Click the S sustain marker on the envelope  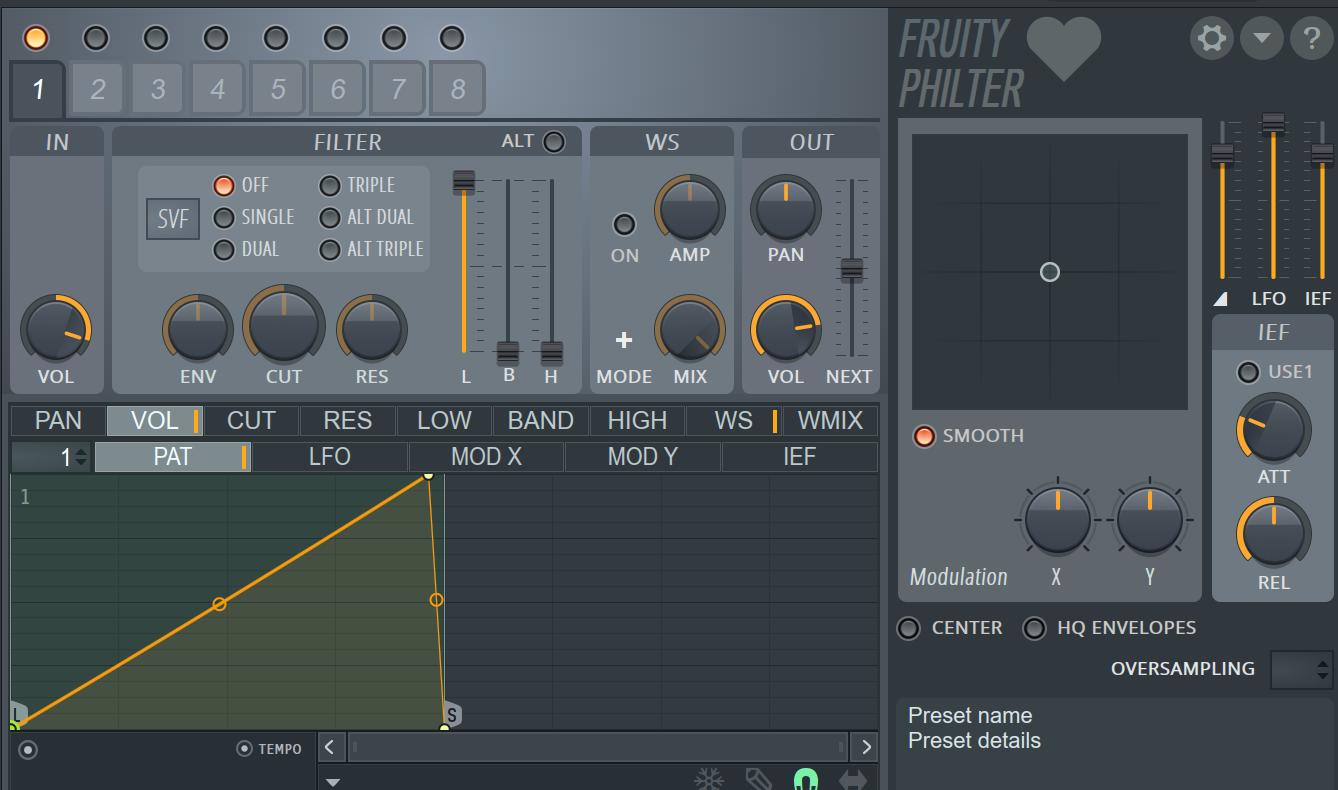(x=452, y=714)
